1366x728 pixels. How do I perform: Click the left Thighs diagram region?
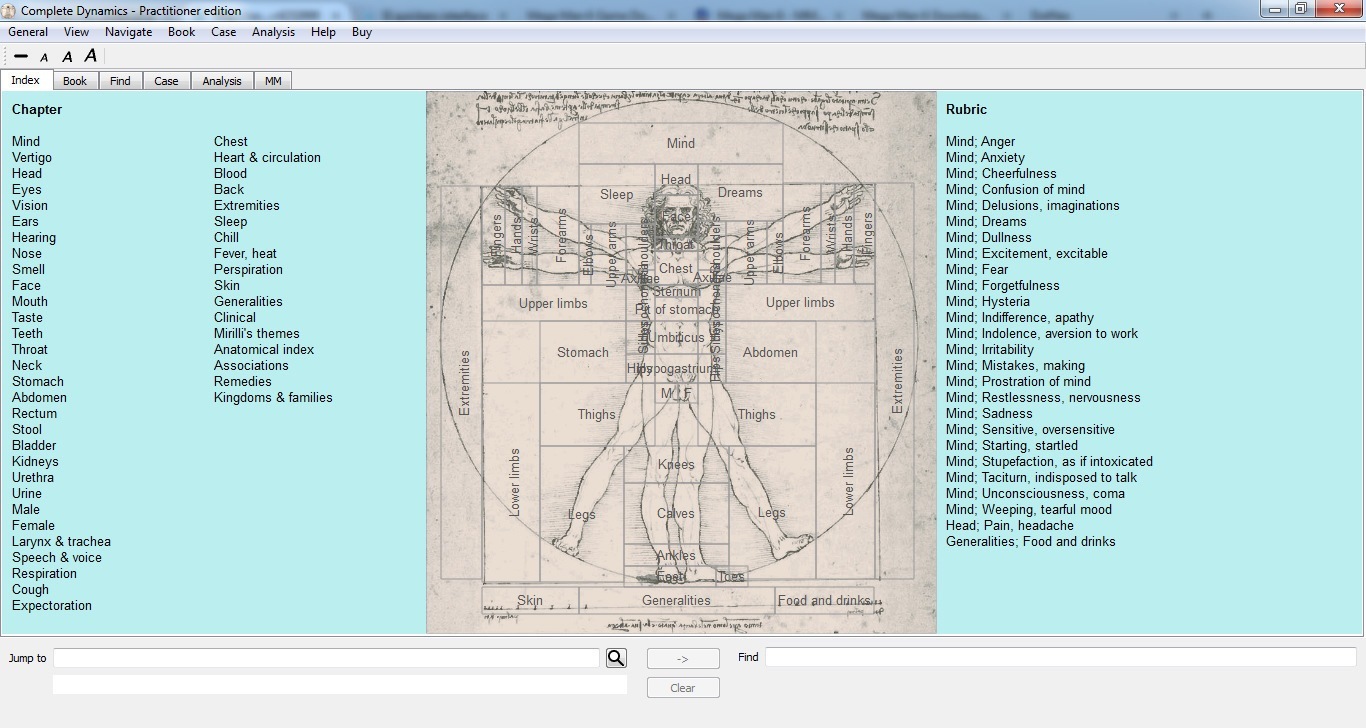pyautogui.click(x=596, y=414)
